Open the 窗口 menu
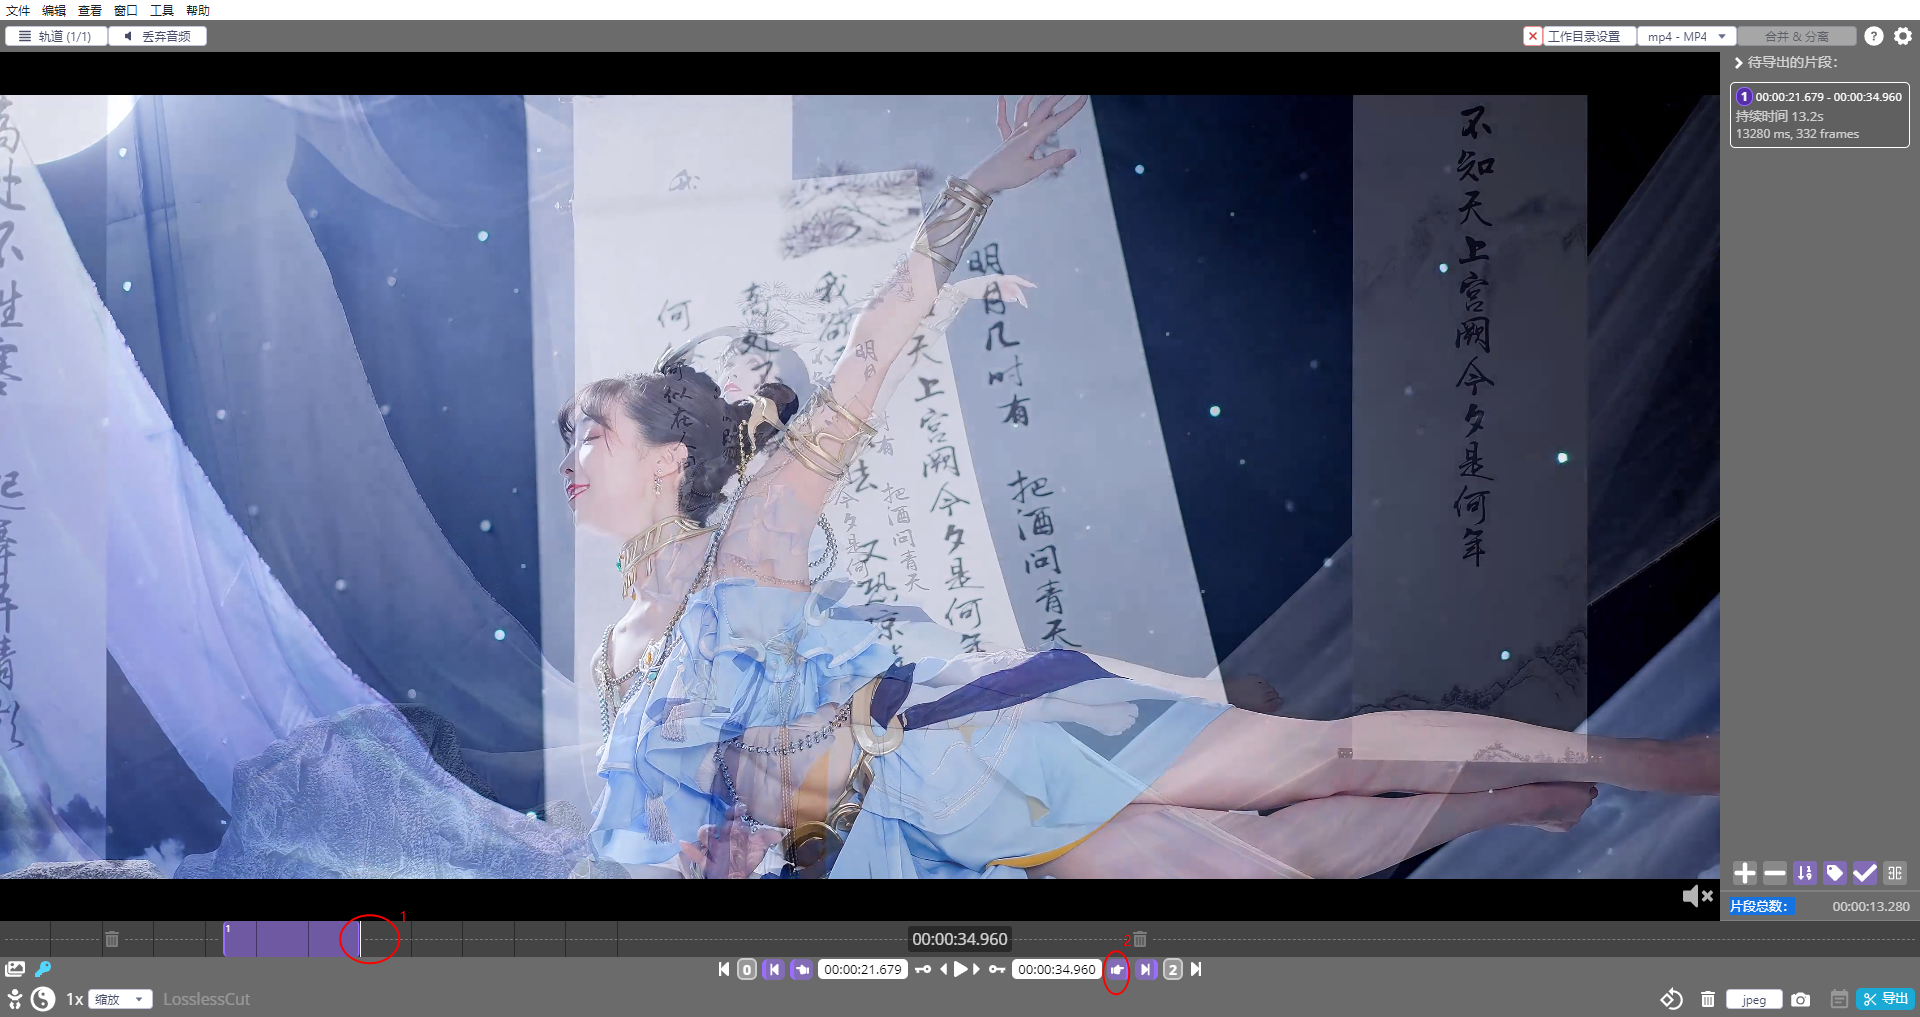The width and height of the screenshot is (1920, 1017). tap(126, 10)
